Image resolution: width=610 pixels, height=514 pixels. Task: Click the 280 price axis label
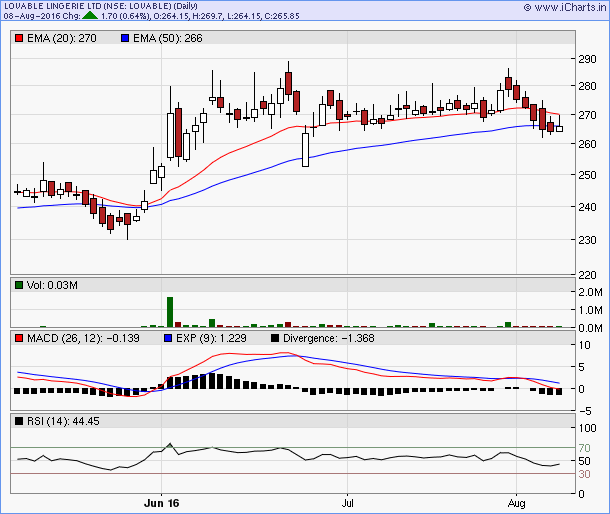pyautogui.click(x=587, y=86)
